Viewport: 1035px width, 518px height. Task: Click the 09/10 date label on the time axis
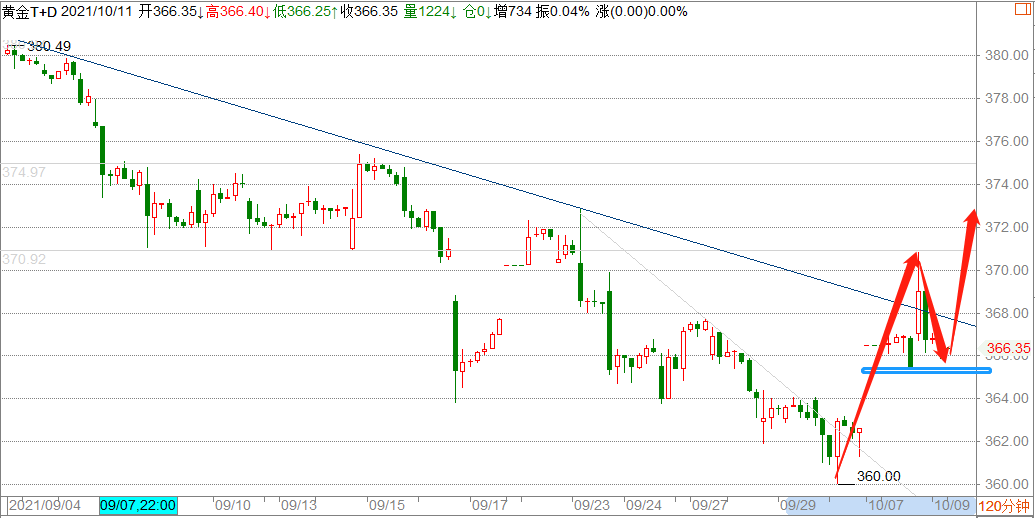(x=234, y=507)
